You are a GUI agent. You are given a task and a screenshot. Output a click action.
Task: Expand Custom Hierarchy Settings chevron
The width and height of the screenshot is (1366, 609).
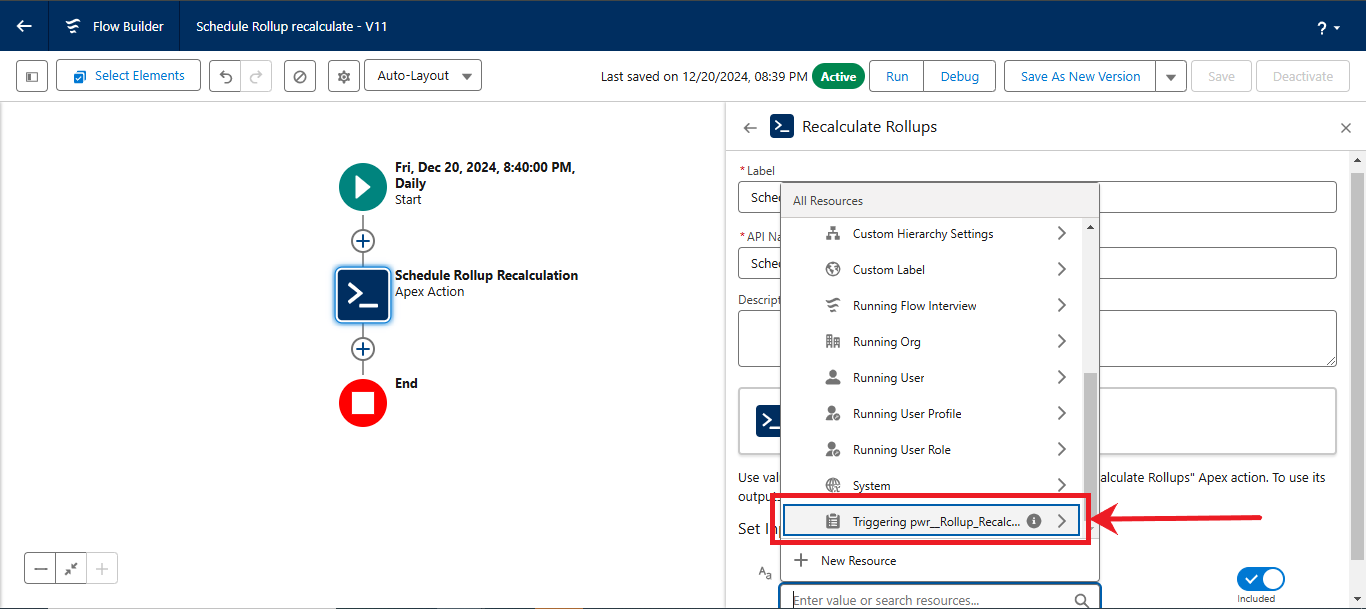tap(1061, 234)
